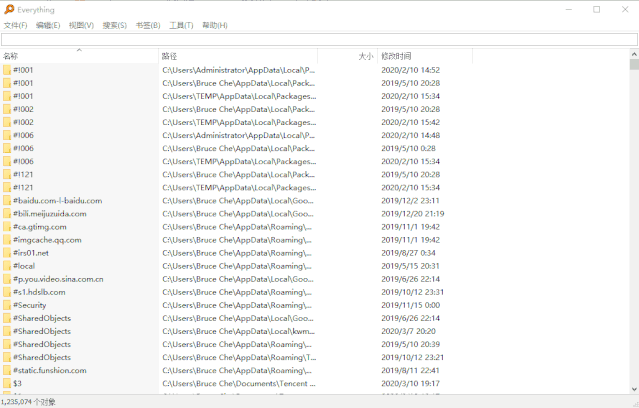Viewport: 639px width, 408px height.
Task: Open the 文件(F) menu
Action: click(15, 25)
